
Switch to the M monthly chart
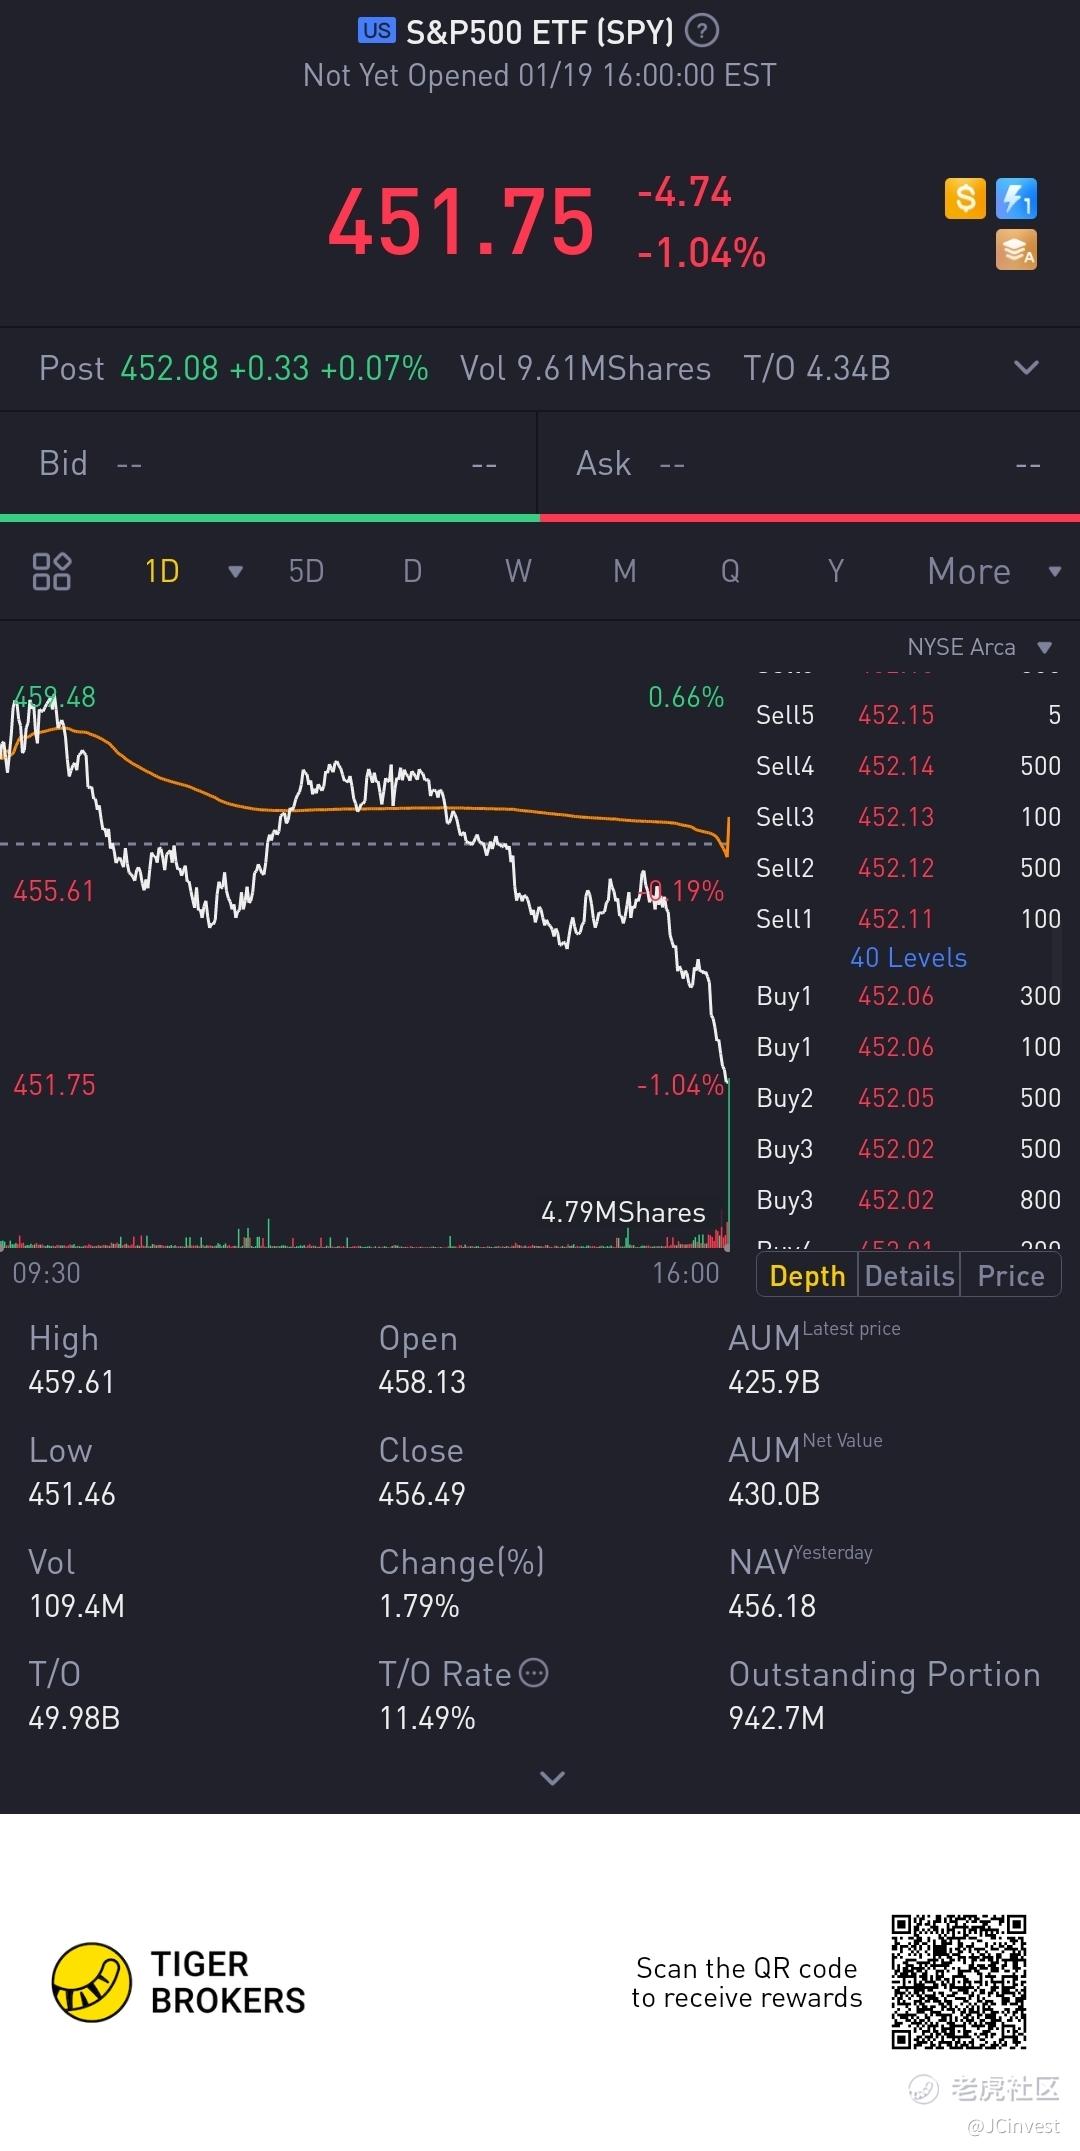[624, 571]
